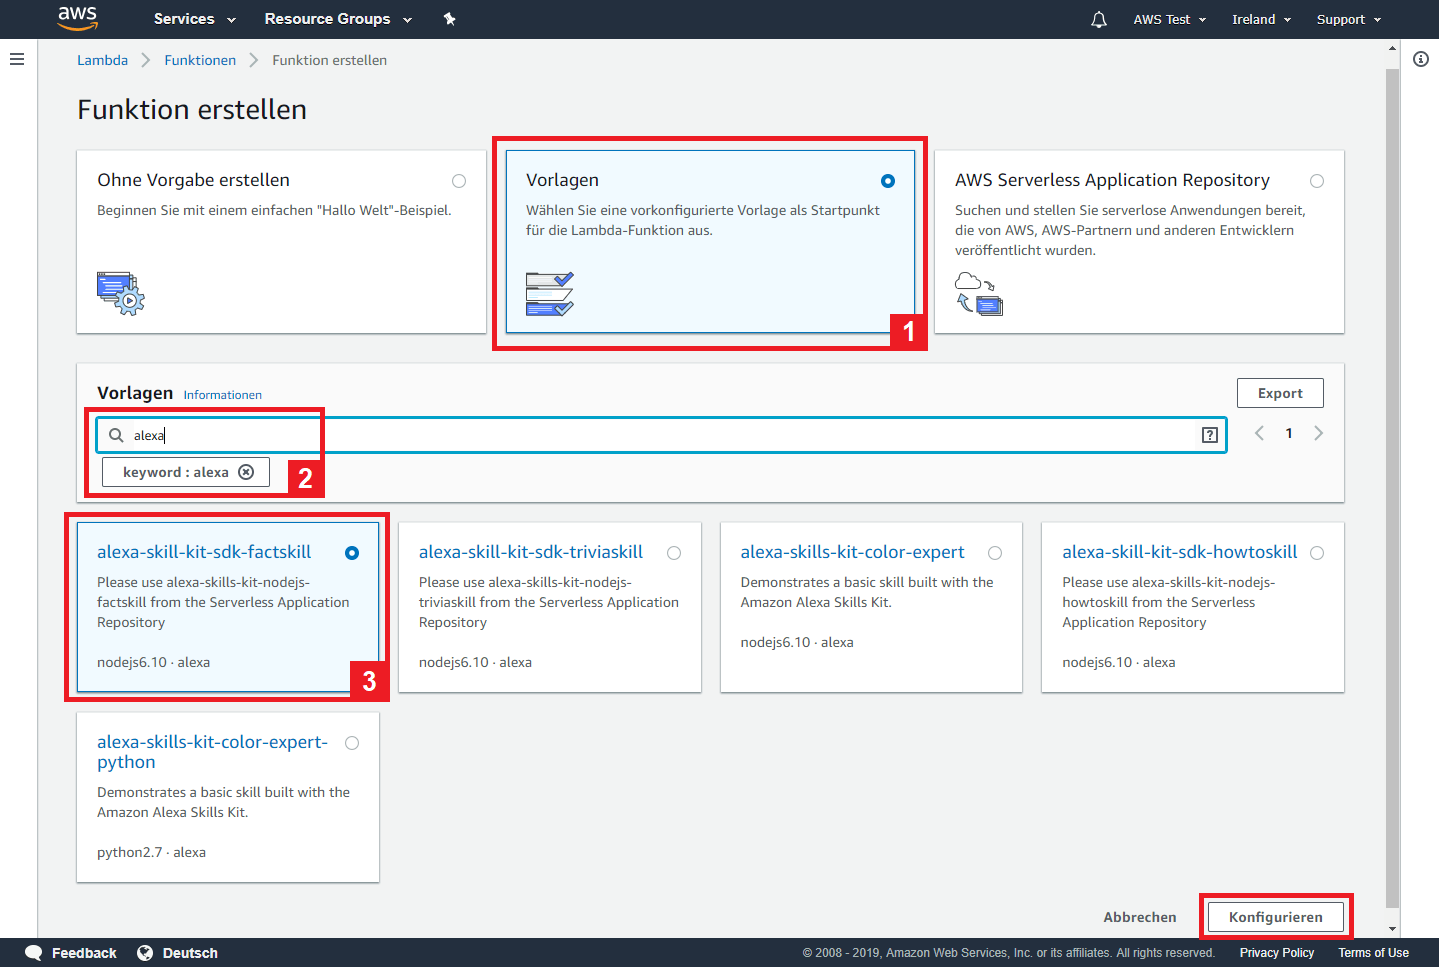This screenshot has height=967, width=1439.
Task: Open alexa-skill-kit-sdk-factskill template title
Action: click(x=204, y=552)
